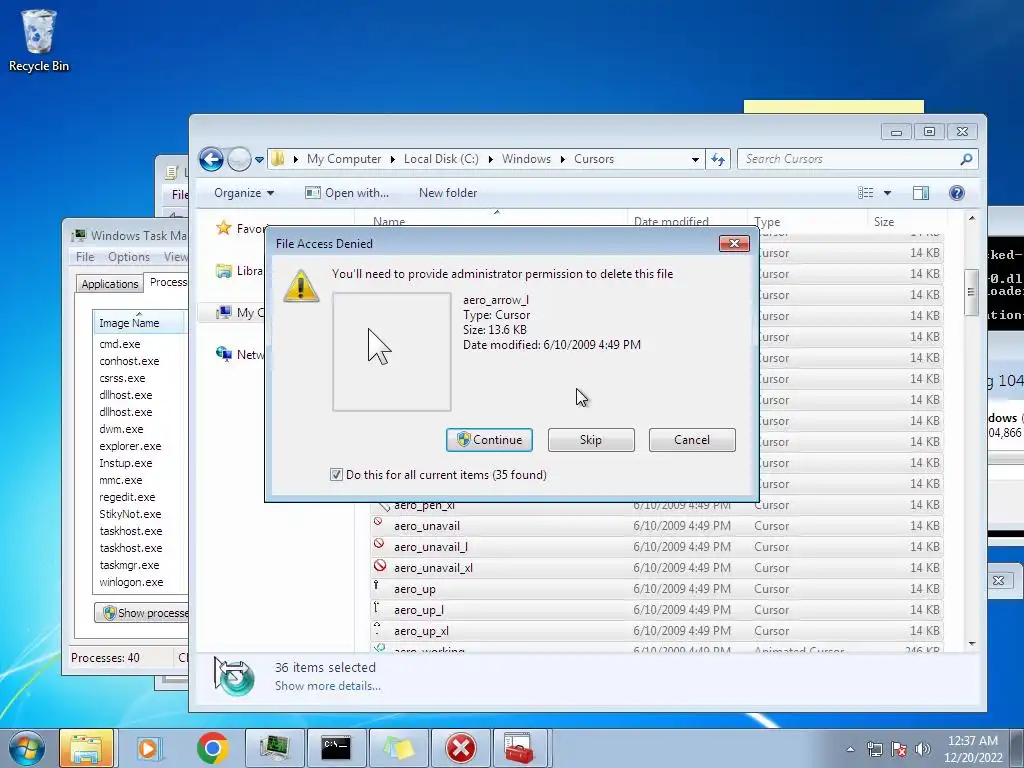Image resolution: width=1024 pixels, height=768 pixels.
Task: Select the aero_up_xl file row
Action: point(656,631)
